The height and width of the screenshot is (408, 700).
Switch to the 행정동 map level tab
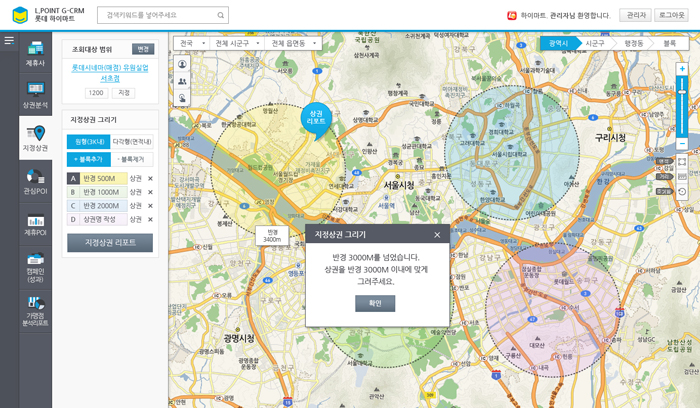point(633,43)
